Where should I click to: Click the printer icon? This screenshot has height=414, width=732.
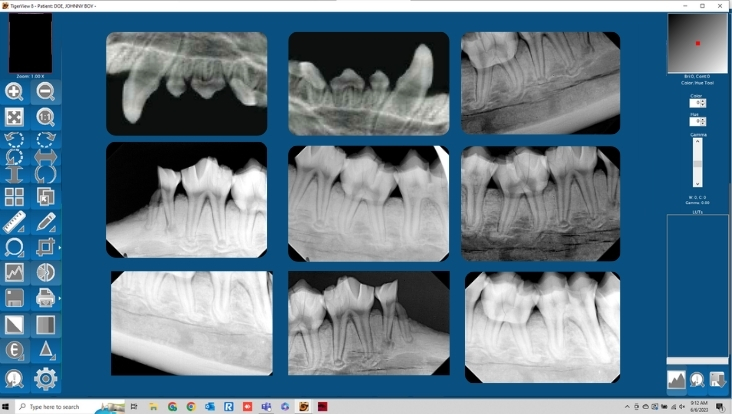pos(45,298)
